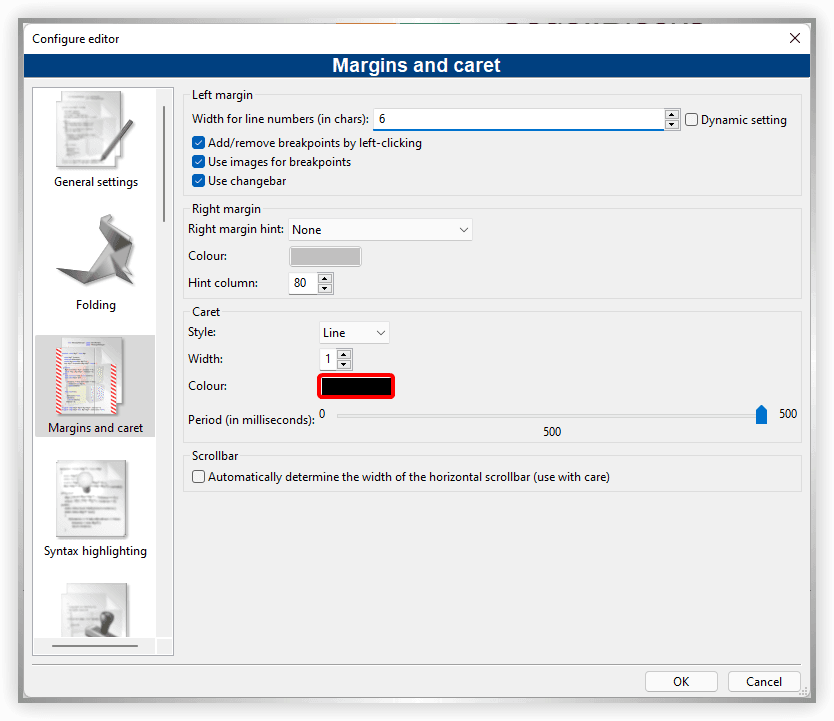Enable the Dynamic setting checkbox

click(x=691, y=119)
